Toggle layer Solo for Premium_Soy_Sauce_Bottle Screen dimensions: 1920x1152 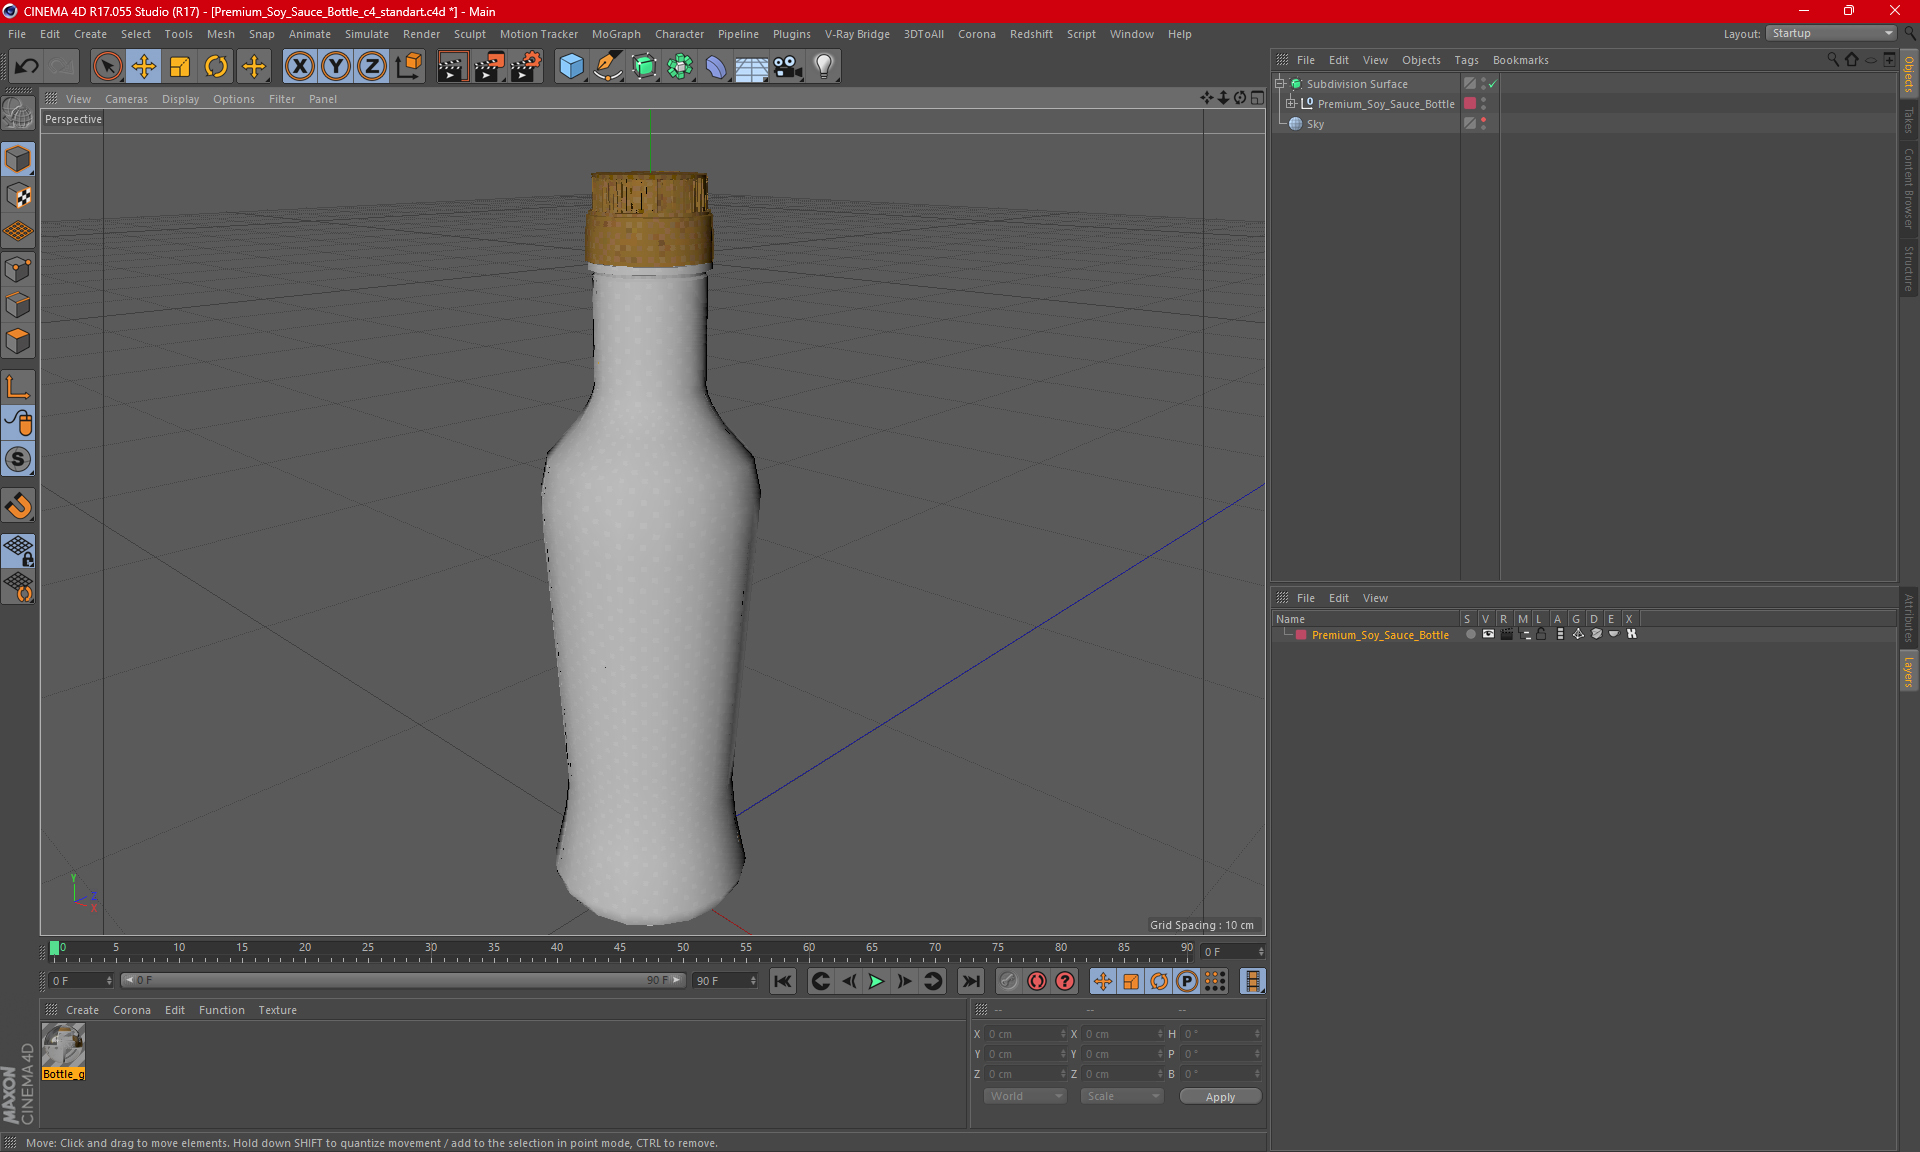click(x=1470, y=634)
